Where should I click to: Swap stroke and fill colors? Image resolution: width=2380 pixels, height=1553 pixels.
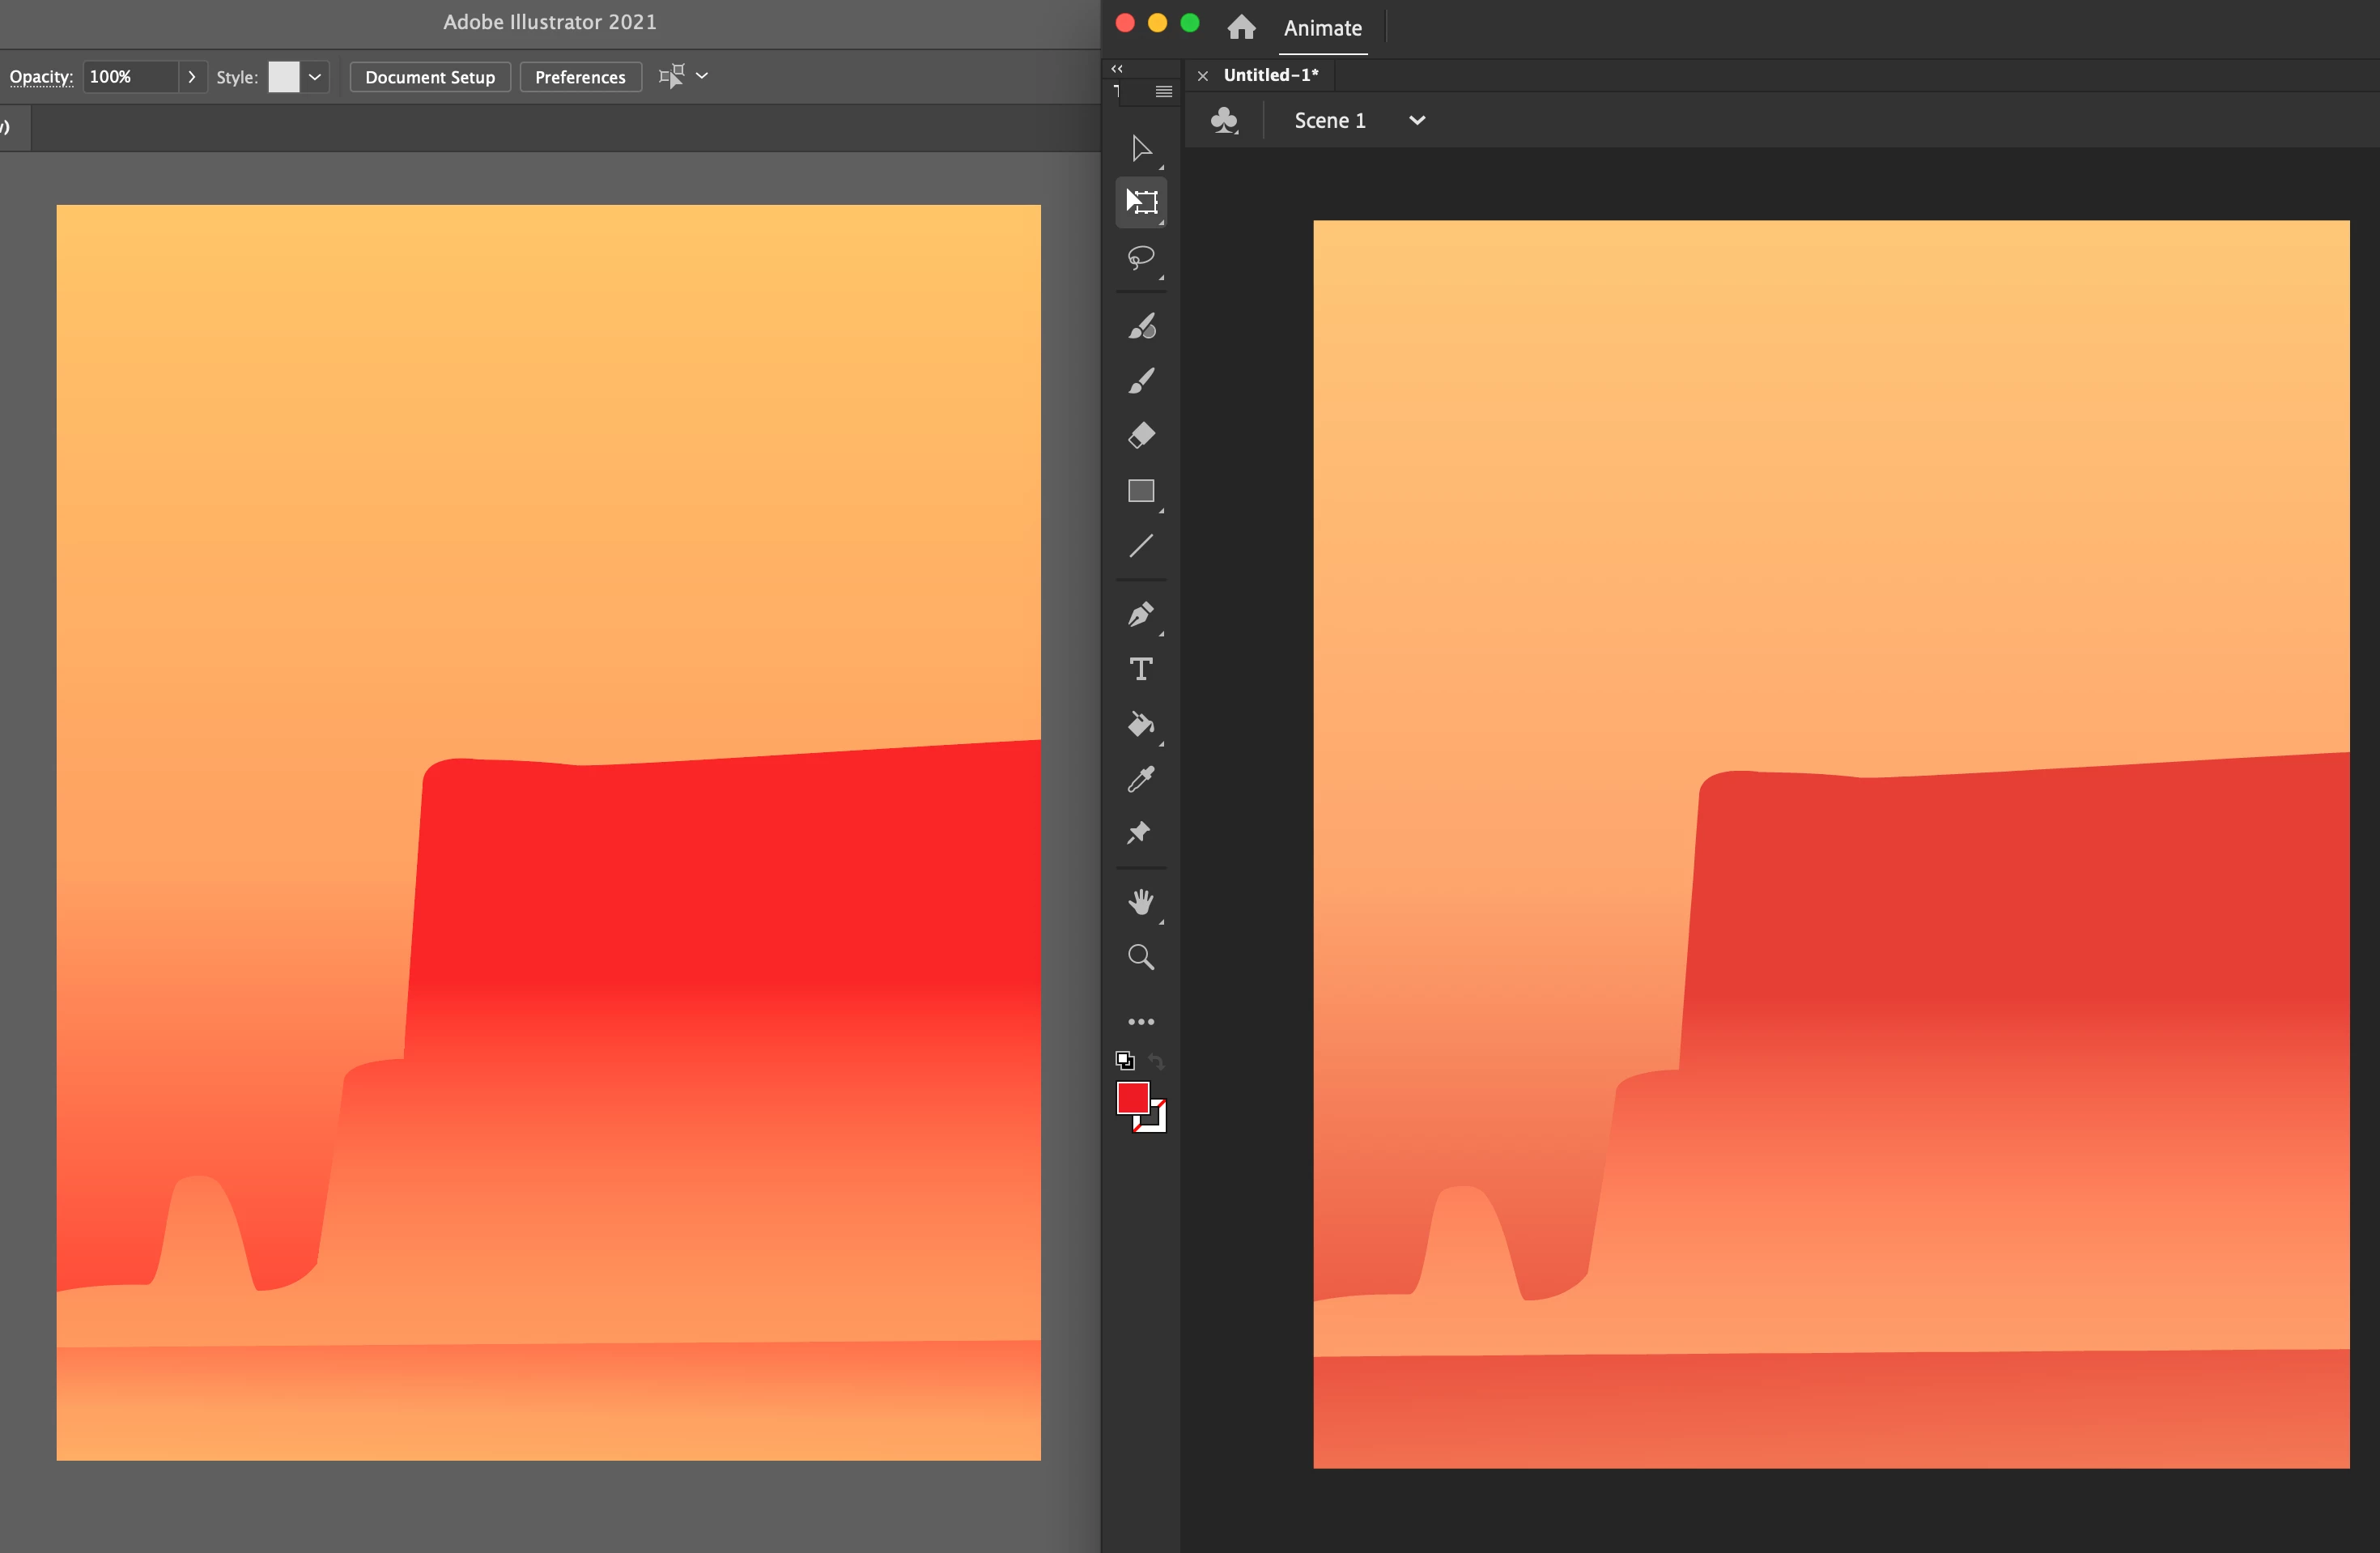[x=1157, y=1061]
